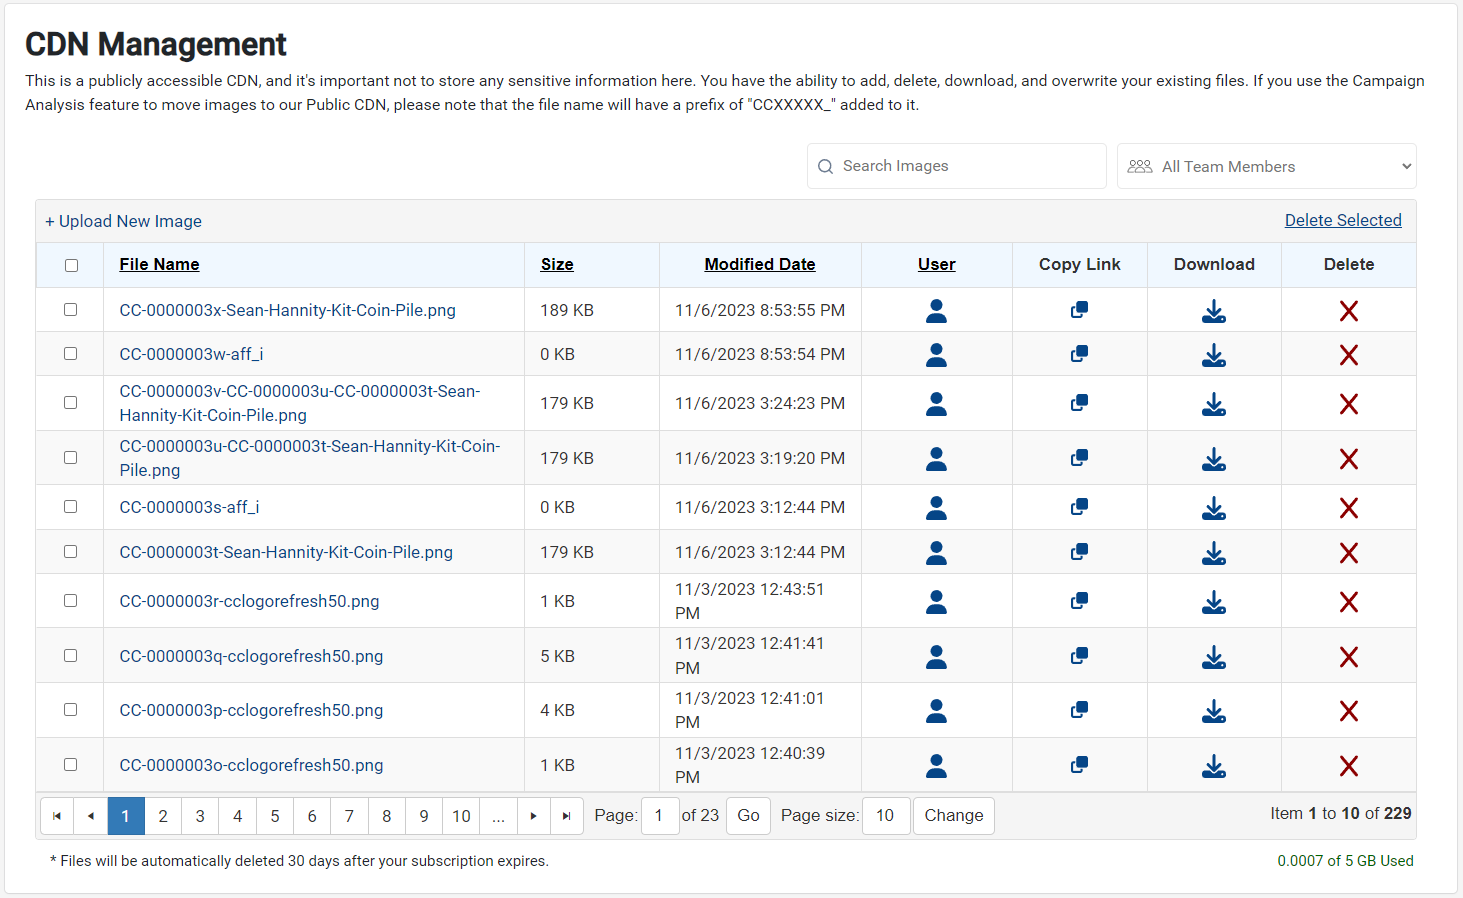Image resolution: width=1463 pixels, height=898 pixels.
Task: Copy link for CC-0000003x-Sean-Hannity-Kit-Coin-Pile.png
Action: coord(1079,310)
